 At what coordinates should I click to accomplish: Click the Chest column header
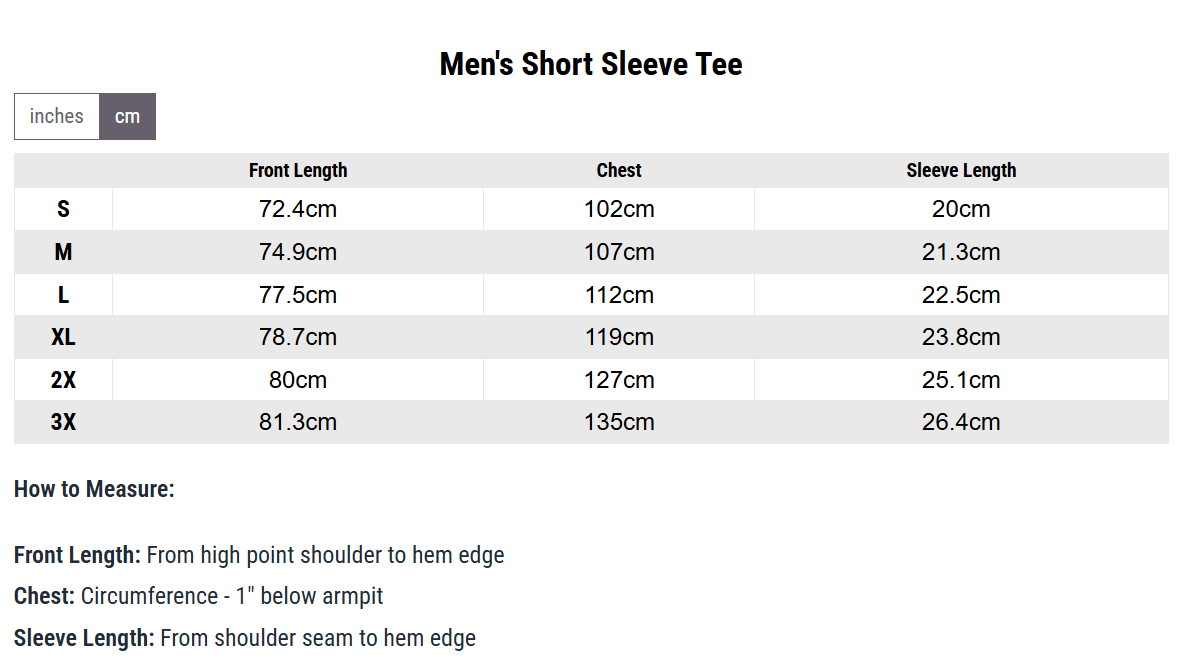coord(619,171)
